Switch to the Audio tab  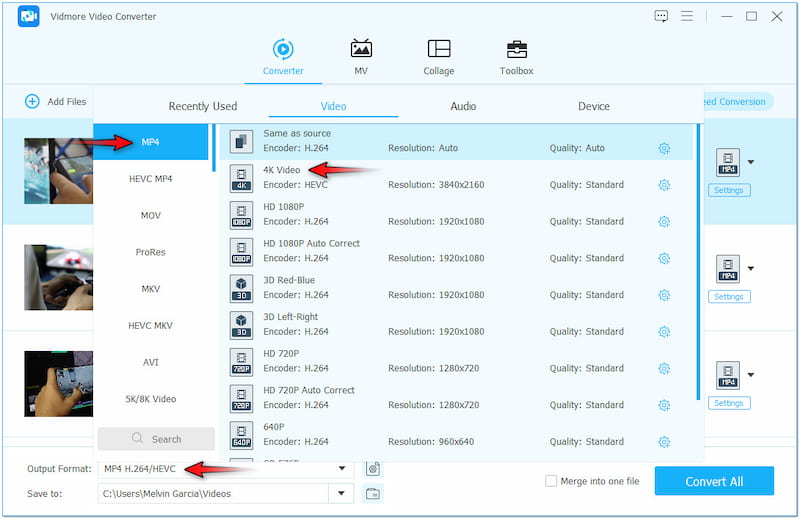463,106
